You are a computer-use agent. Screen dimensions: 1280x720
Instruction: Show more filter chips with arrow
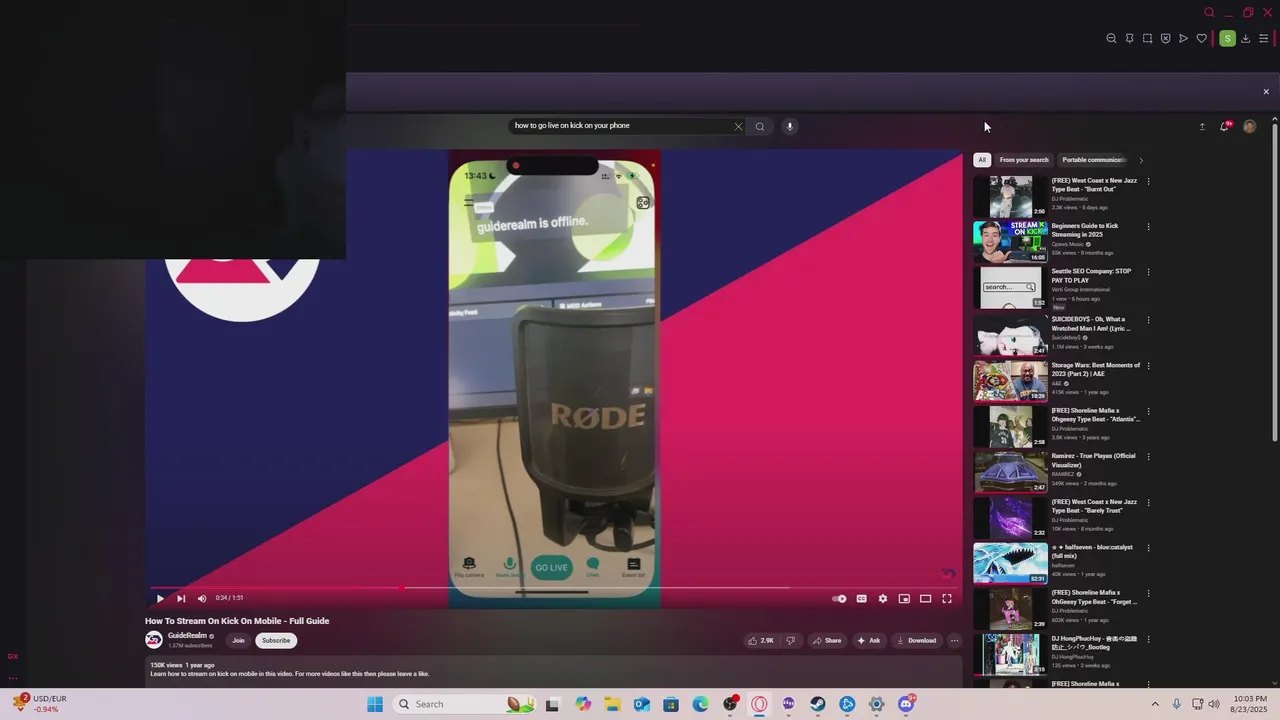(1141, 160)
